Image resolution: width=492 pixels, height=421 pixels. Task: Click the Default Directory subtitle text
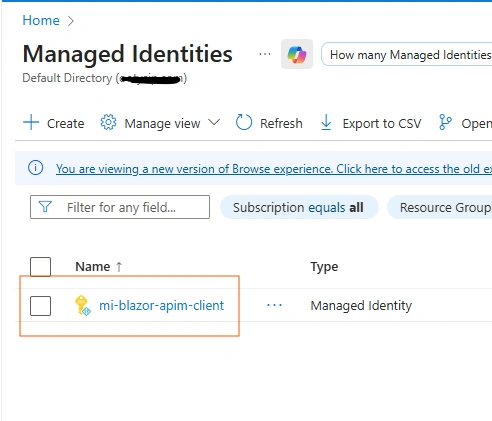105,78
